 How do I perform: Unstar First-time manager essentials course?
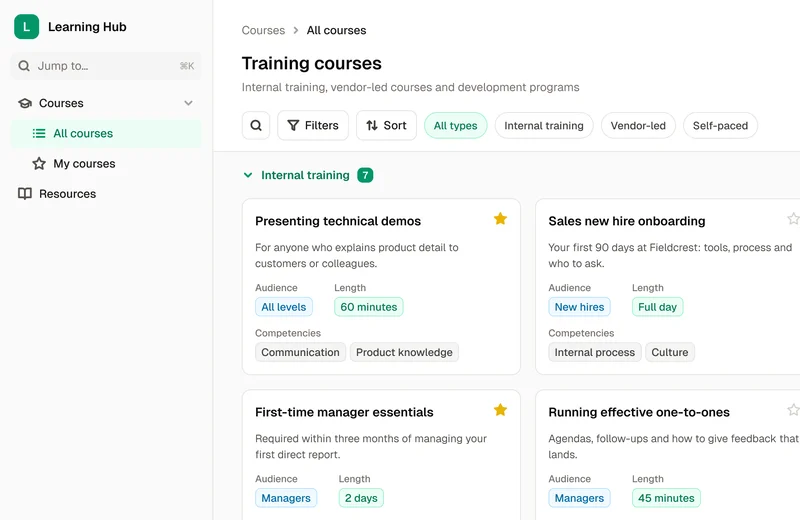(x=501, y=410)
